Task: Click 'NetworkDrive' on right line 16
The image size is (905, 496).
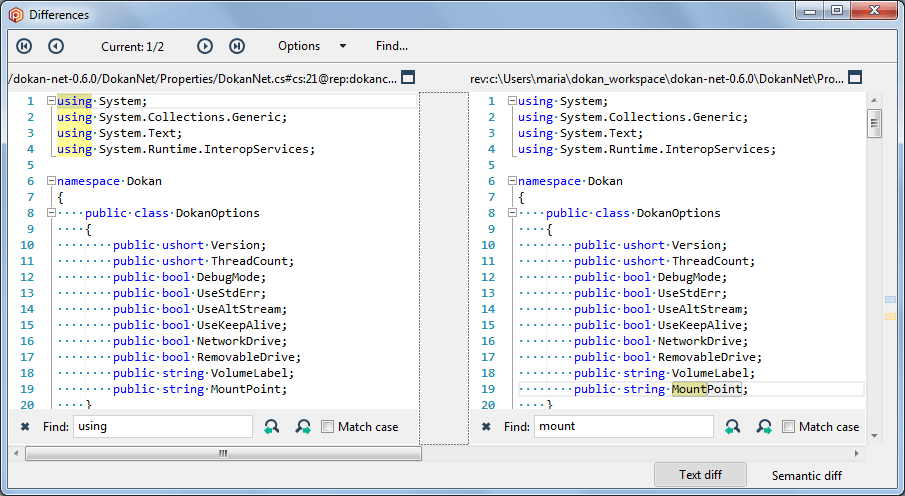Action: (x=700, y=341)
